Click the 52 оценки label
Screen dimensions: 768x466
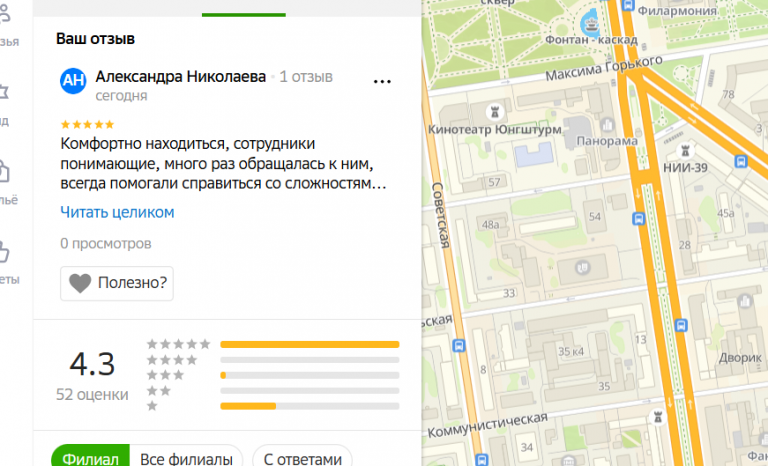(x=92, y=394)
